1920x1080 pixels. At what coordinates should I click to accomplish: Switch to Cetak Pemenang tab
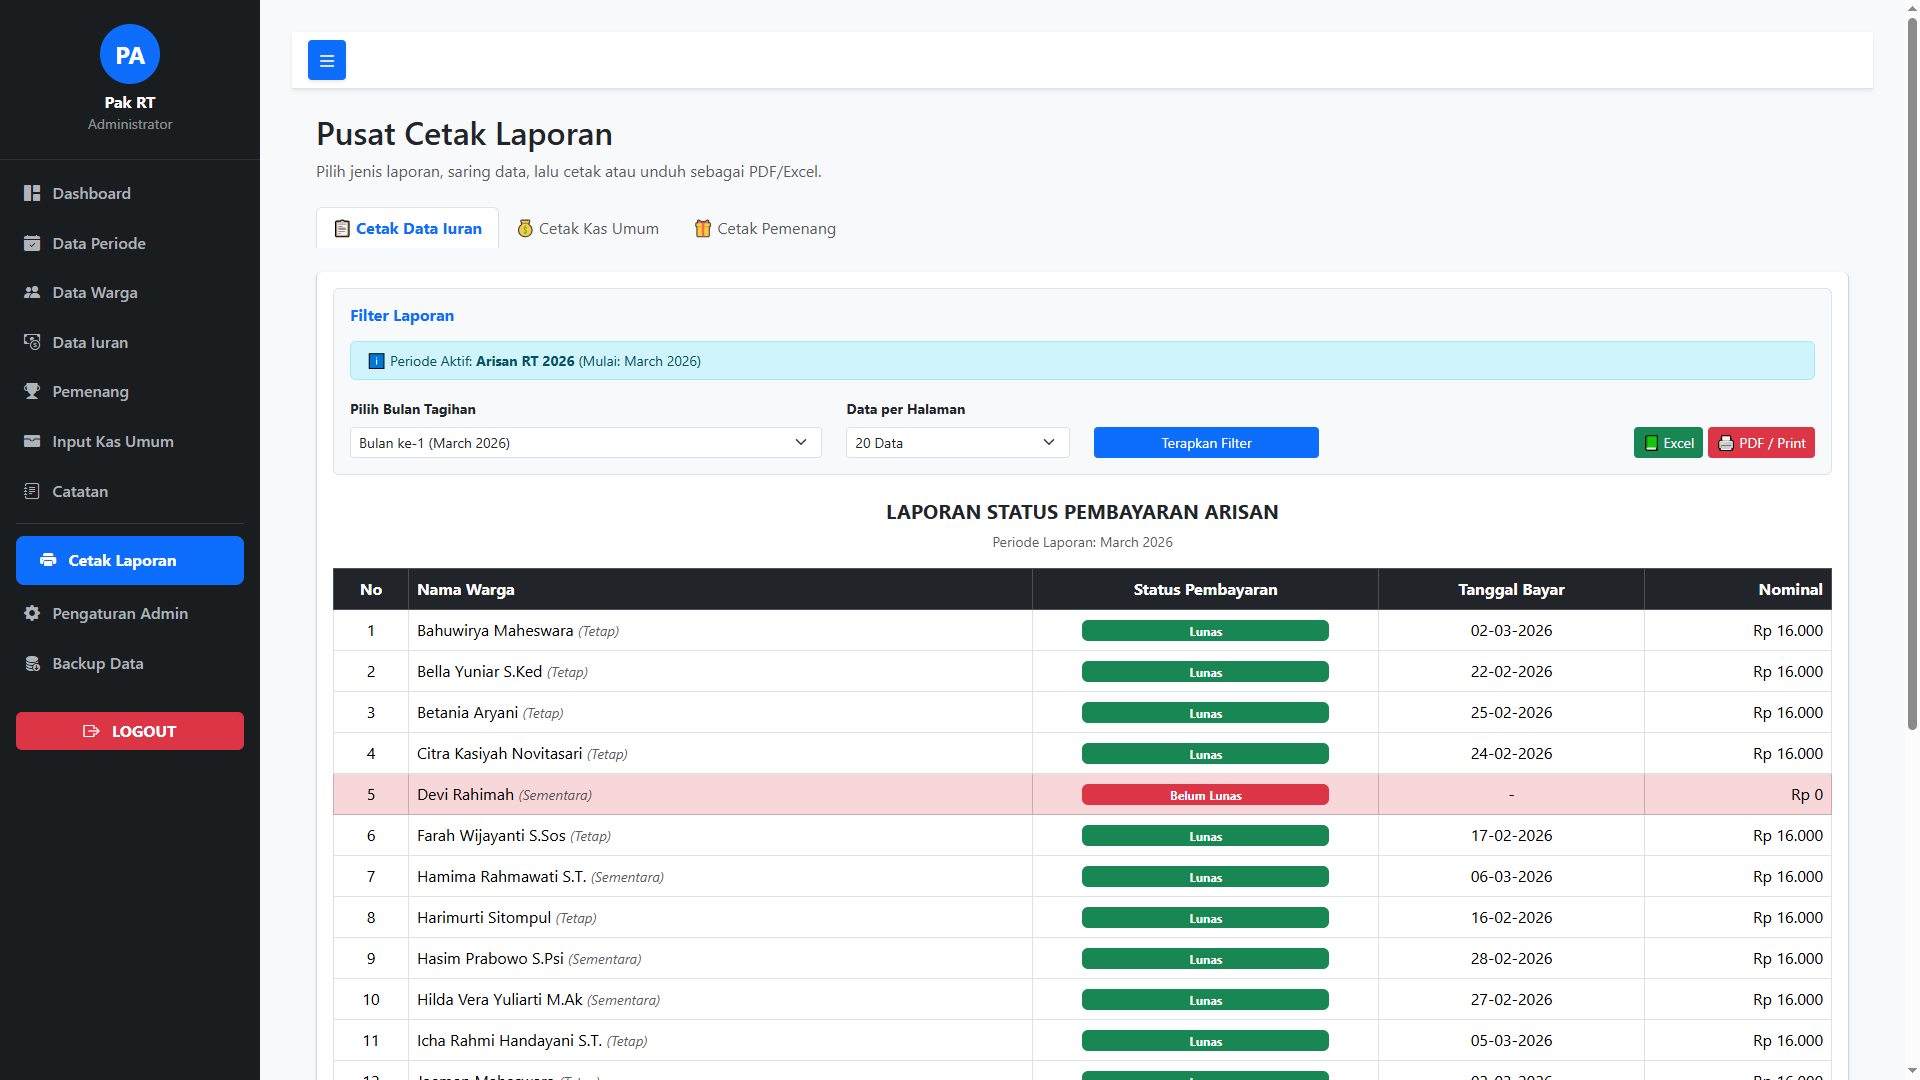pyautogui.click(x=765, y=228)
